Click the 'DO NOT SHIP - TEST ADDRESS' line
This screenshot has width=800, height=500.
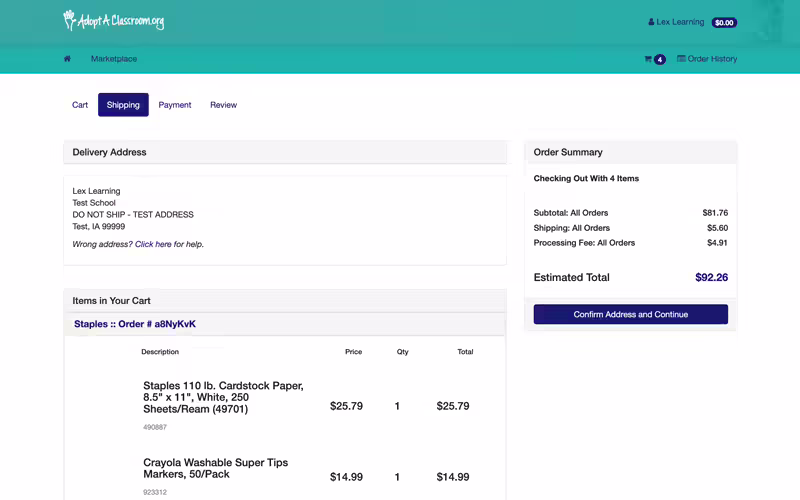133,214
